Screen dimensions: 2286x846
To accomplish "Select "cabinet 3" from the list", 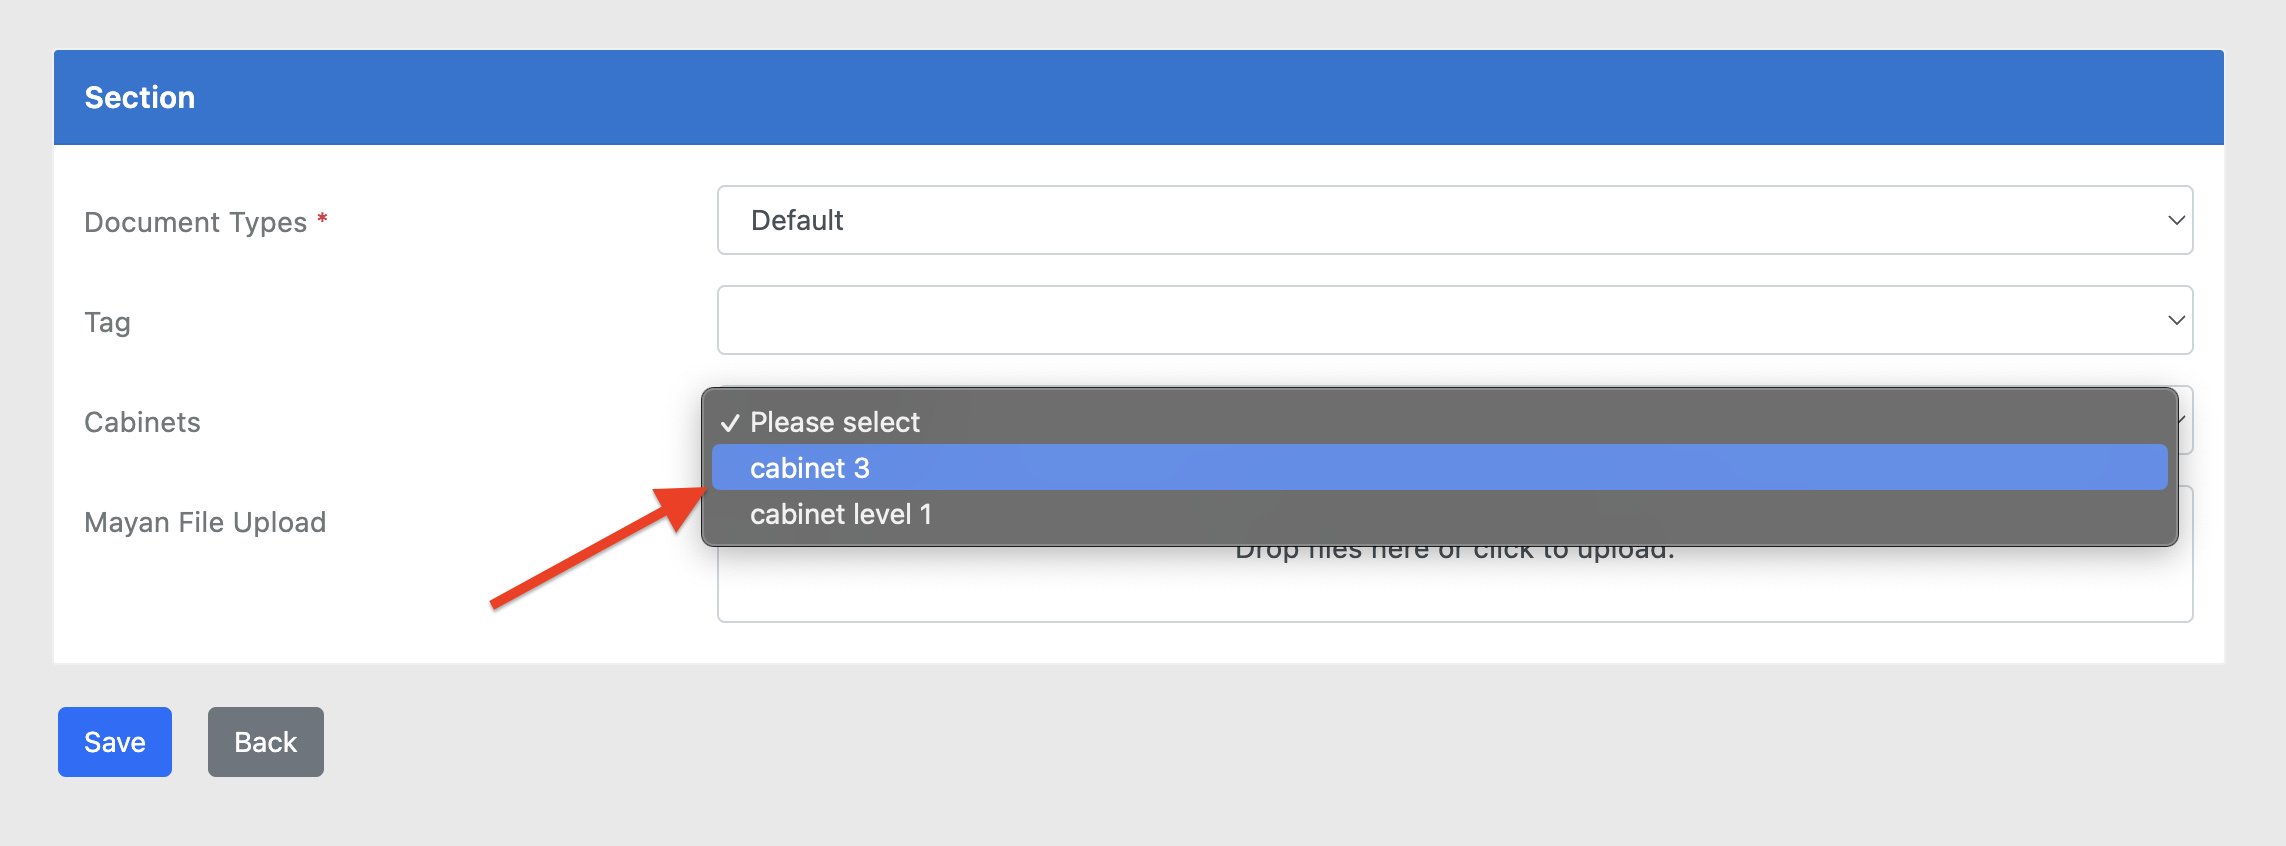I will [x=810, y=468].
